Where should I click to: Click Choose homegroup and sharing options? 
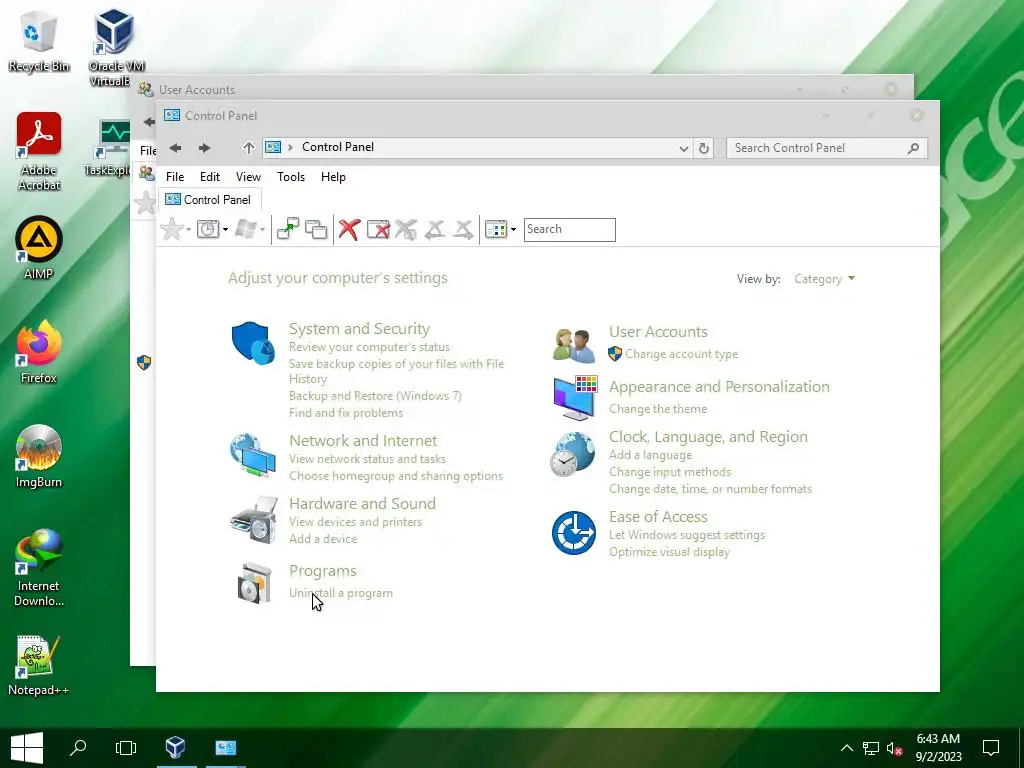[x=396, y=476]
